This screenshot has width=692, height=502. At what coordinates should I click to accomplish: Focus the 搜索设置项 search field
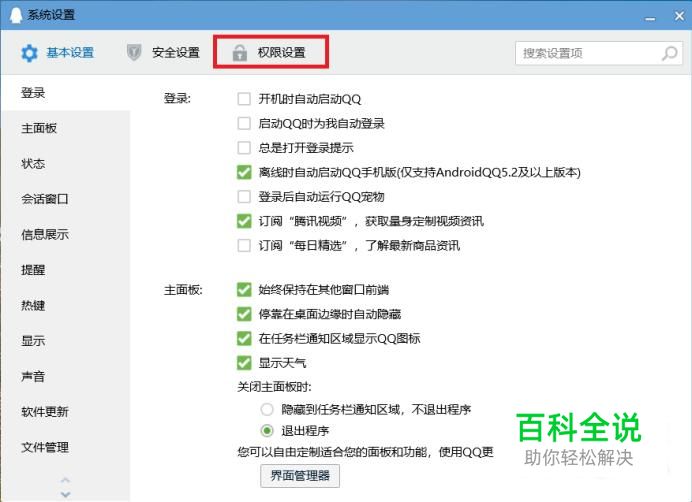coord(599,53)
